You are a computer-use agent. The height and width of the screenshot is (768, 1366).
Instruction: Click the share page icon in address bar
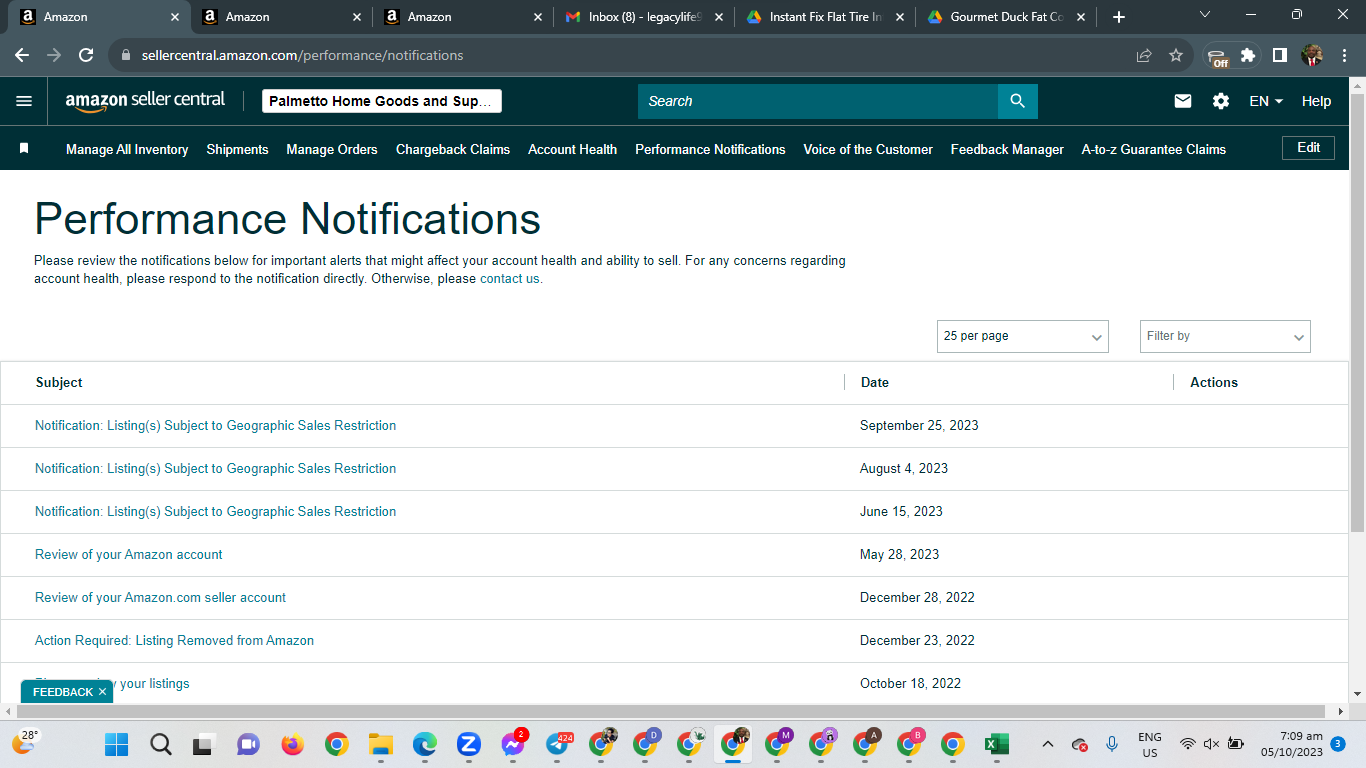(x=1144, y=55)
